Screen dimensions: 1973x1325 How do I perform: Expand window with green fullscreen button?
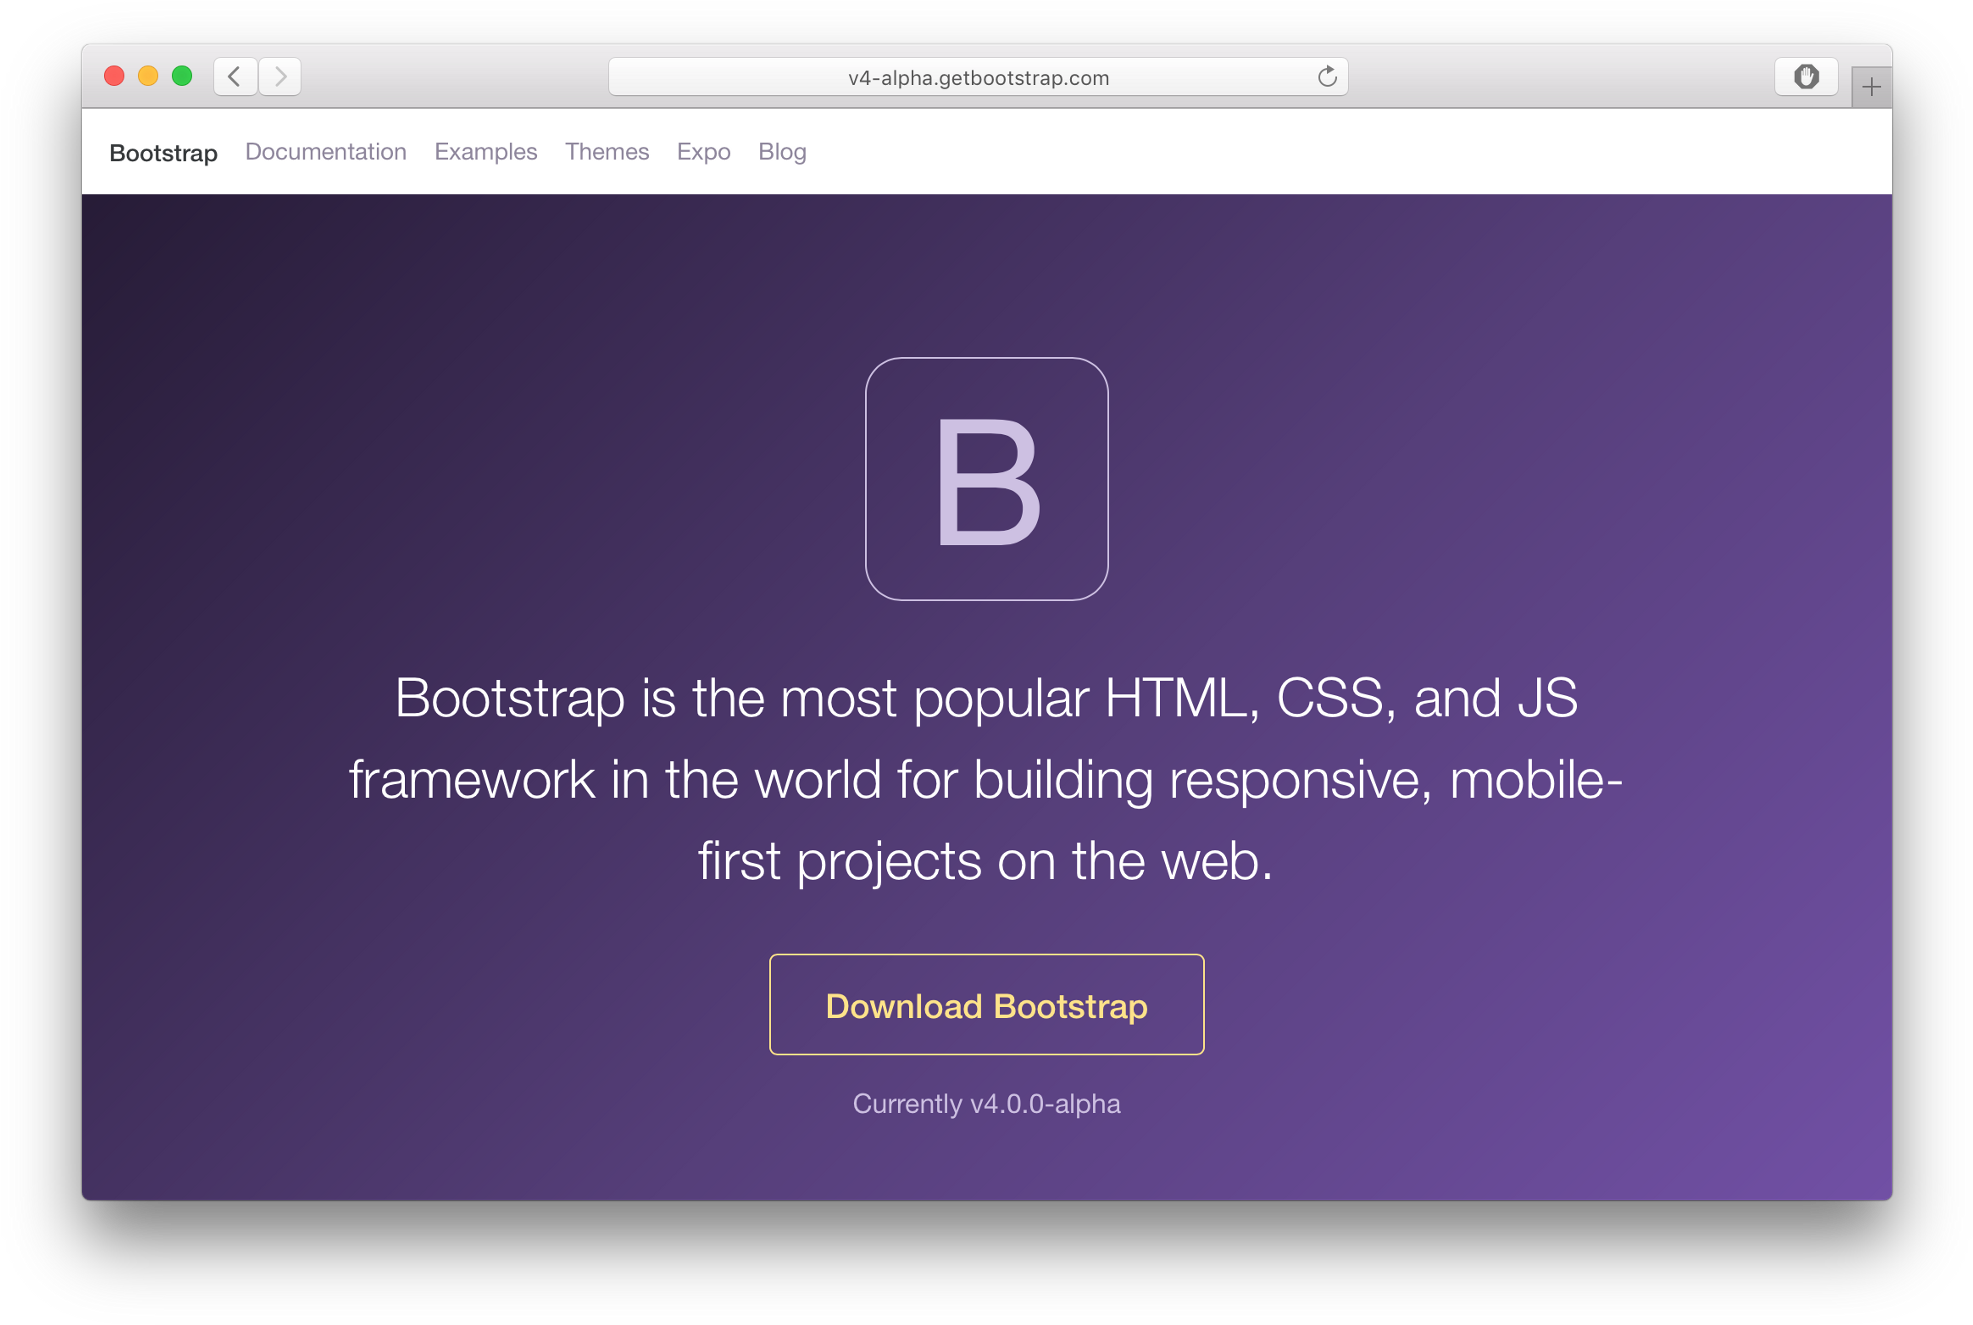pyautogui.click(x=182, y=76)
